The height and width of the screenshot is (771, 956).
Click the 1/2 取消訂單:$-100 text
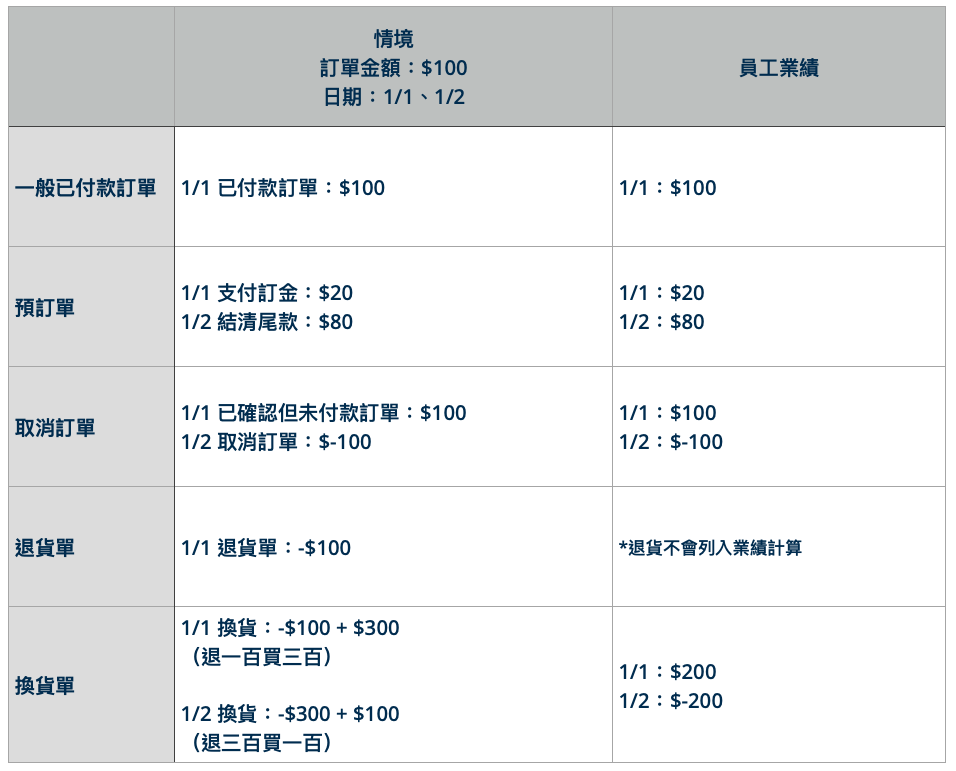(x=276, y=442)
